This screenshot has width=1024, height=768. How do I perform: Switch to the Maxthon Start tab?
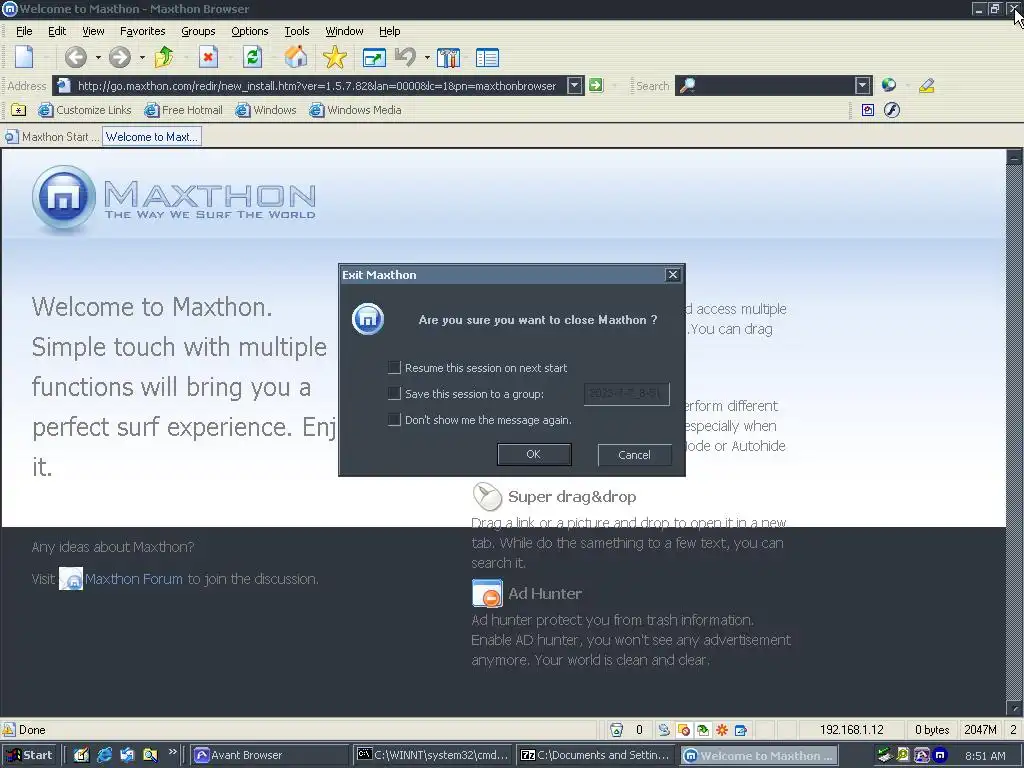click(52, 136)
